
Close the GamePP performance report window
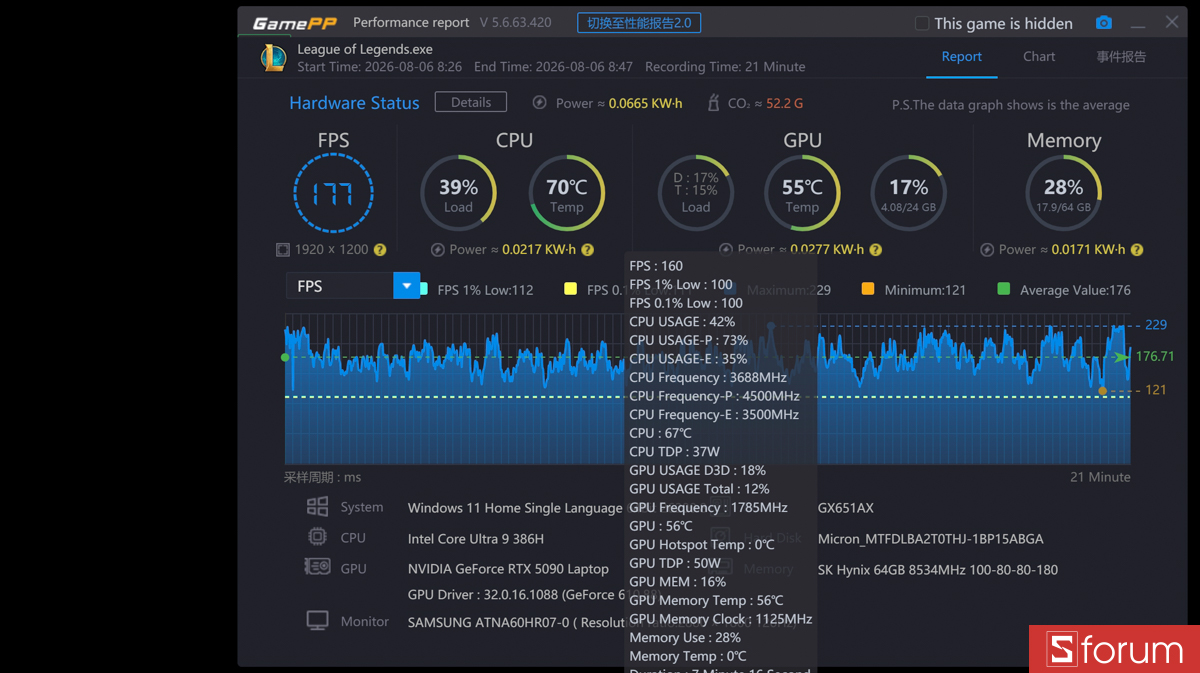click(x=1172, y=22)
